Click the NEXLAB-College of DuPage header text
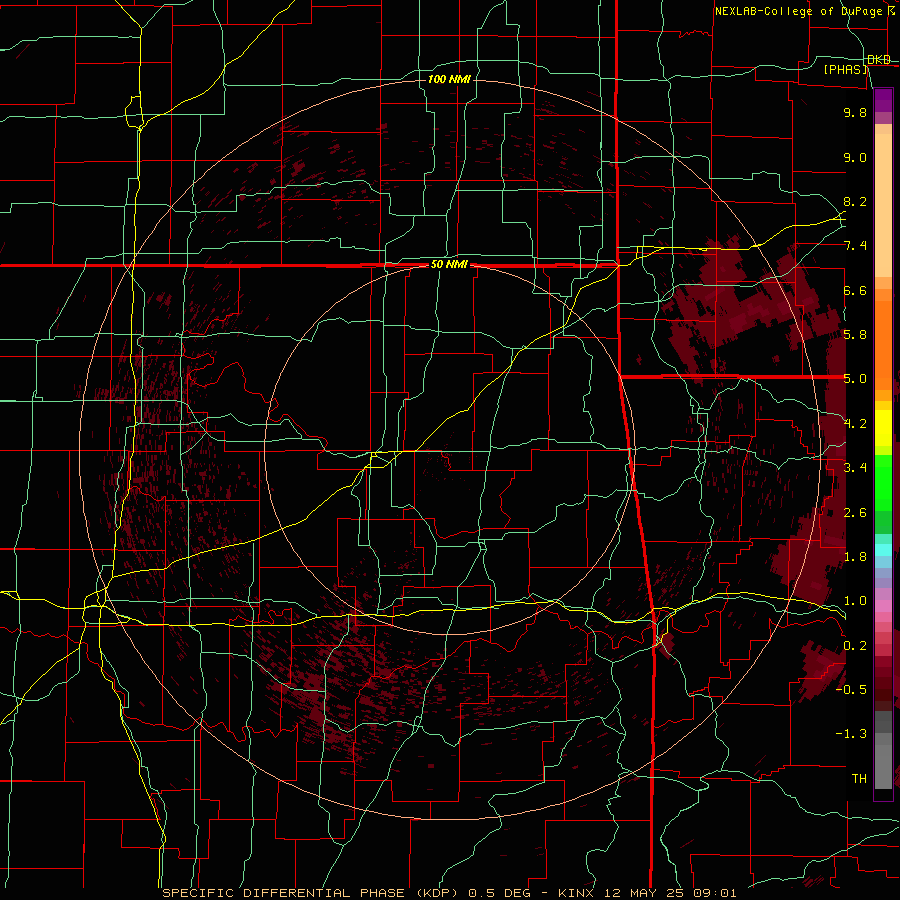The height and width of the screenshot is (900, 900). click(800, 11)
